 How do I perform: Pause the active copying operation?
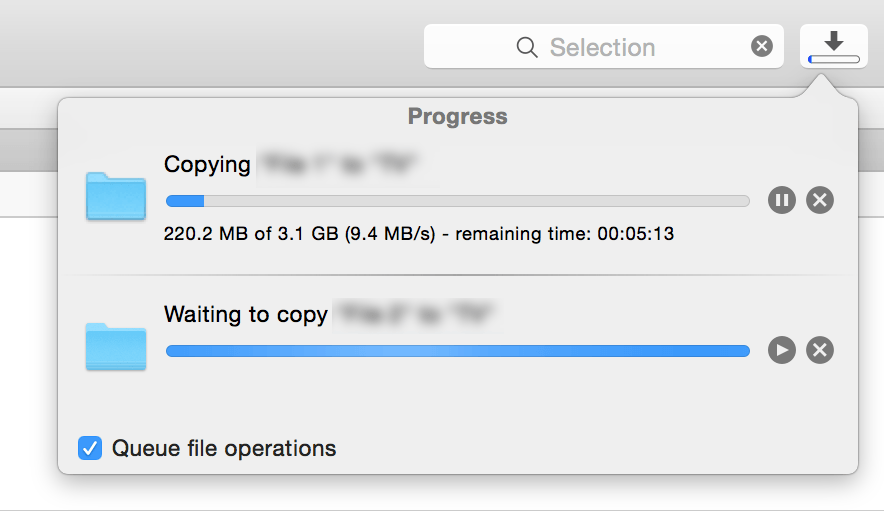(x=782, y=200)
